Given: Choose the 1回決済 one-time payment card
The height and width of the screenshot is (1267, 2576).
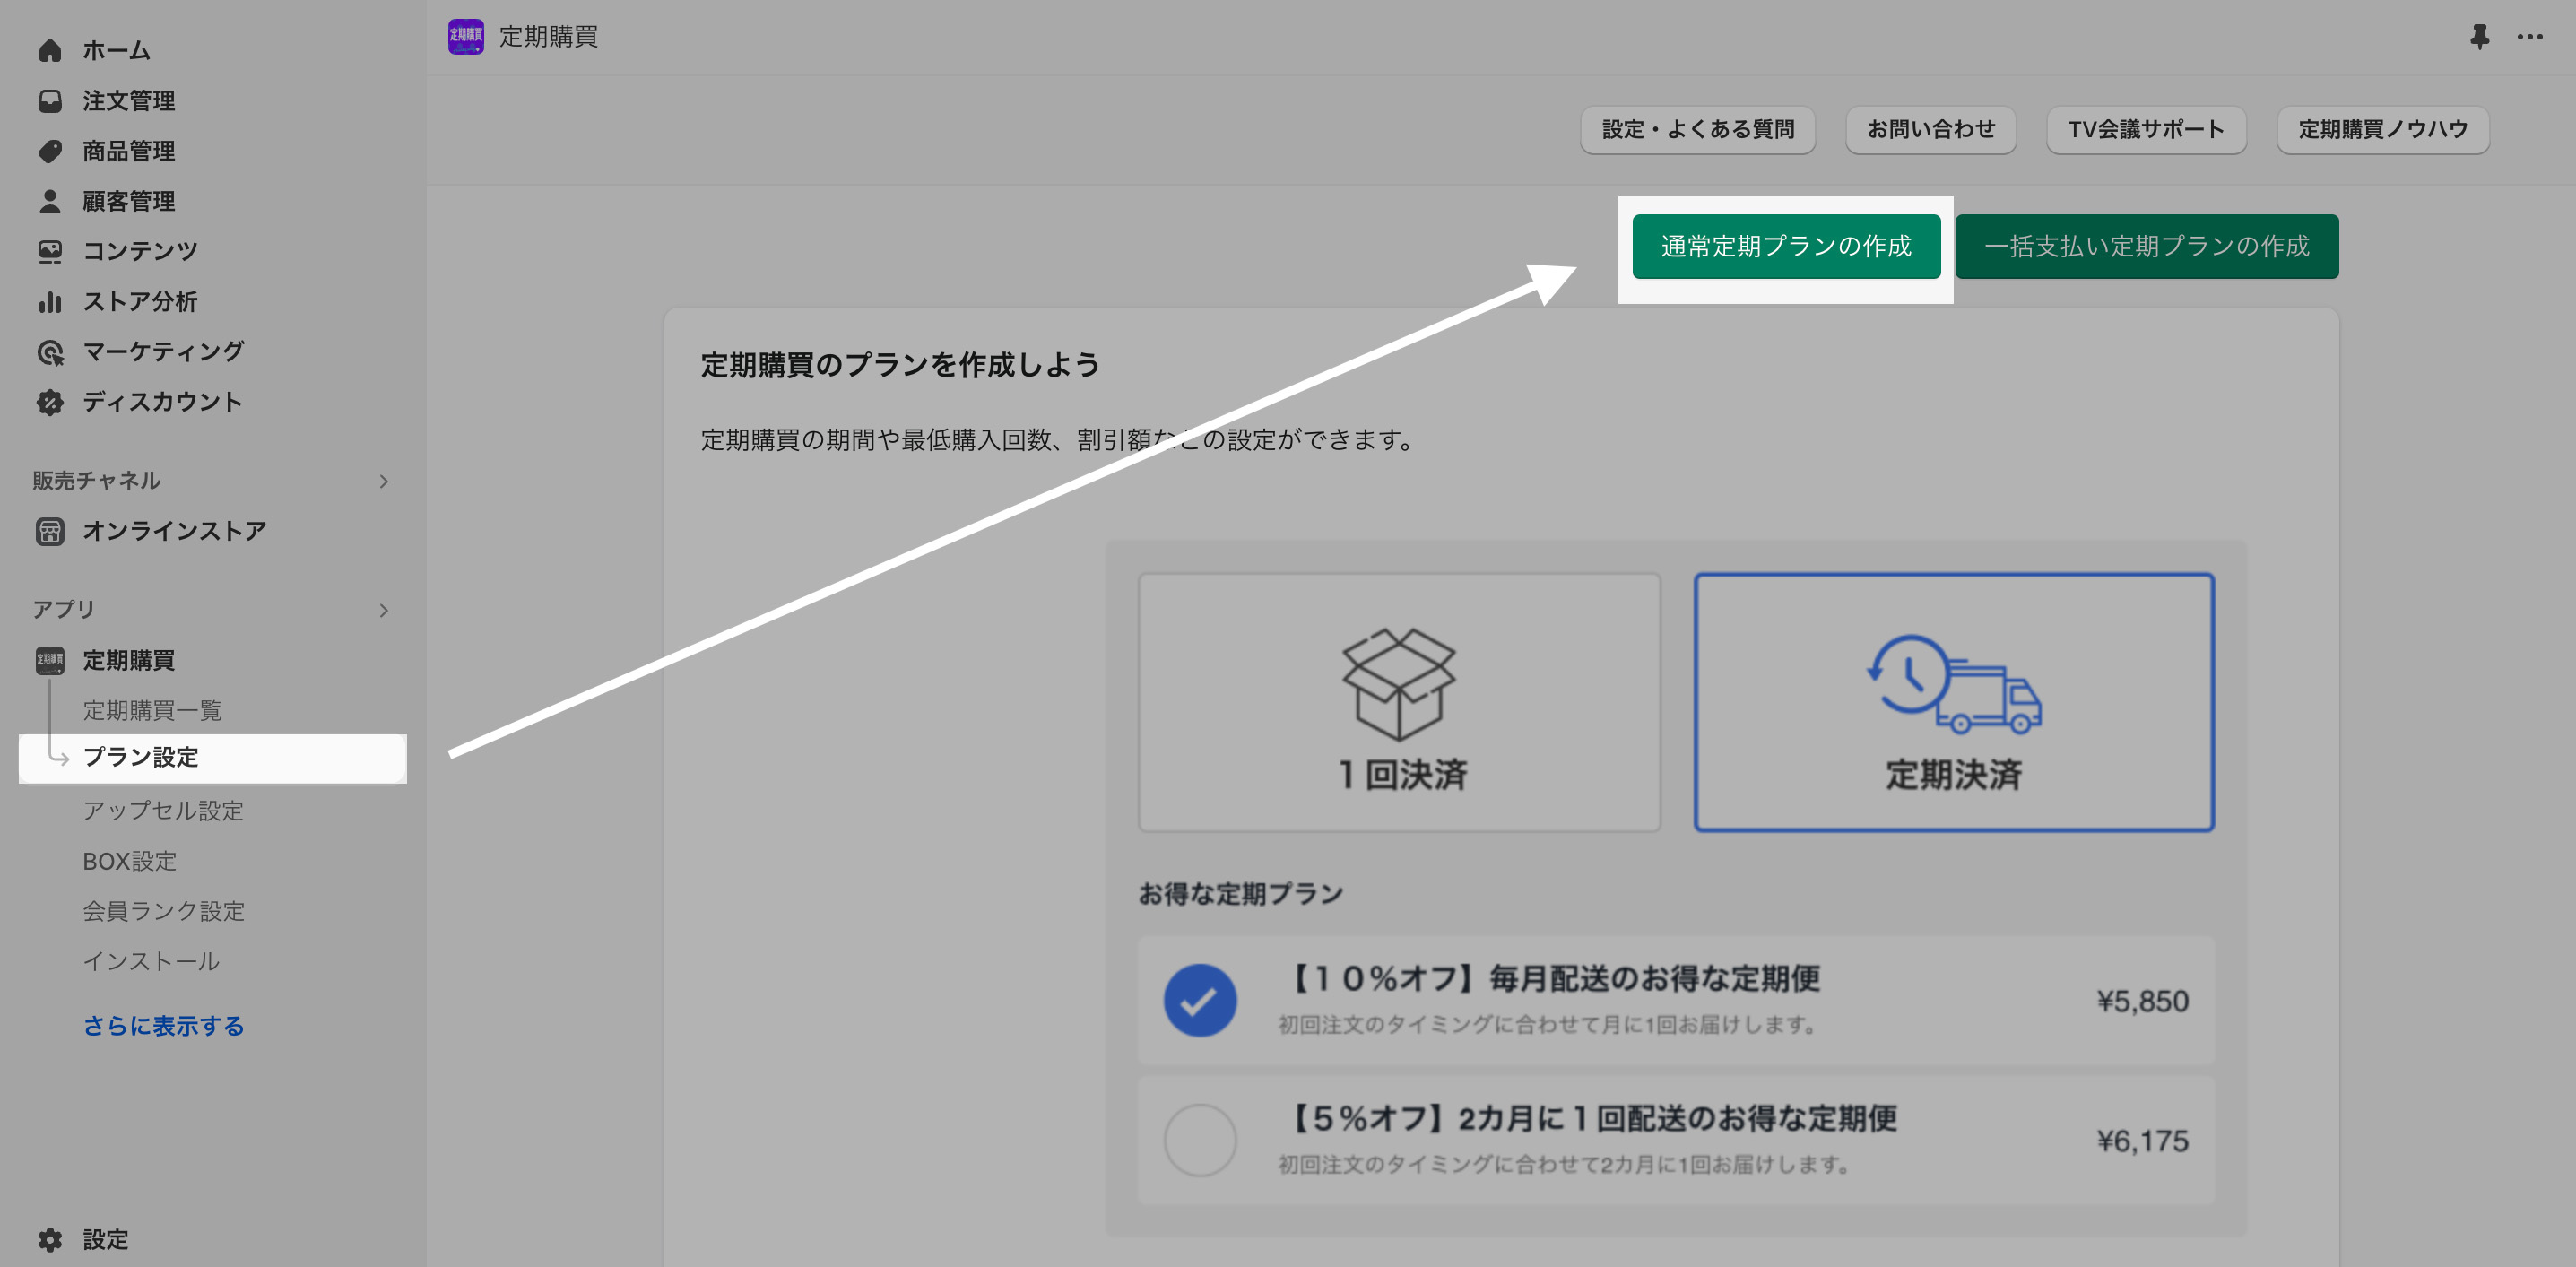Looking at the screenshot, I should pyautogui.click(x=1398, y=702).
